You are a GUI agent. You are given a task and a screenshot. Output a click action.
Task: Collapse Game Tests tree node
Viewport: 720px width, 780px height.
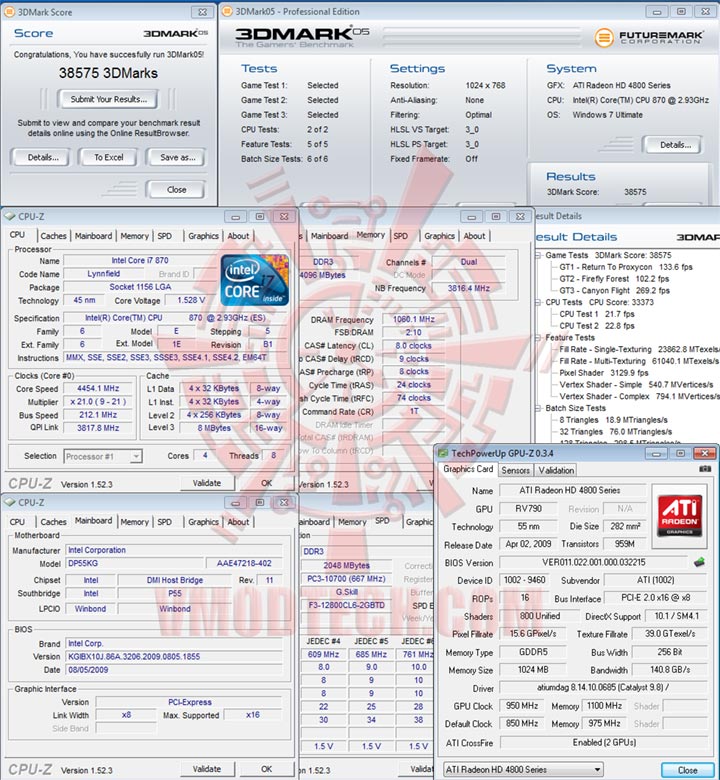[x=538, y=255]
